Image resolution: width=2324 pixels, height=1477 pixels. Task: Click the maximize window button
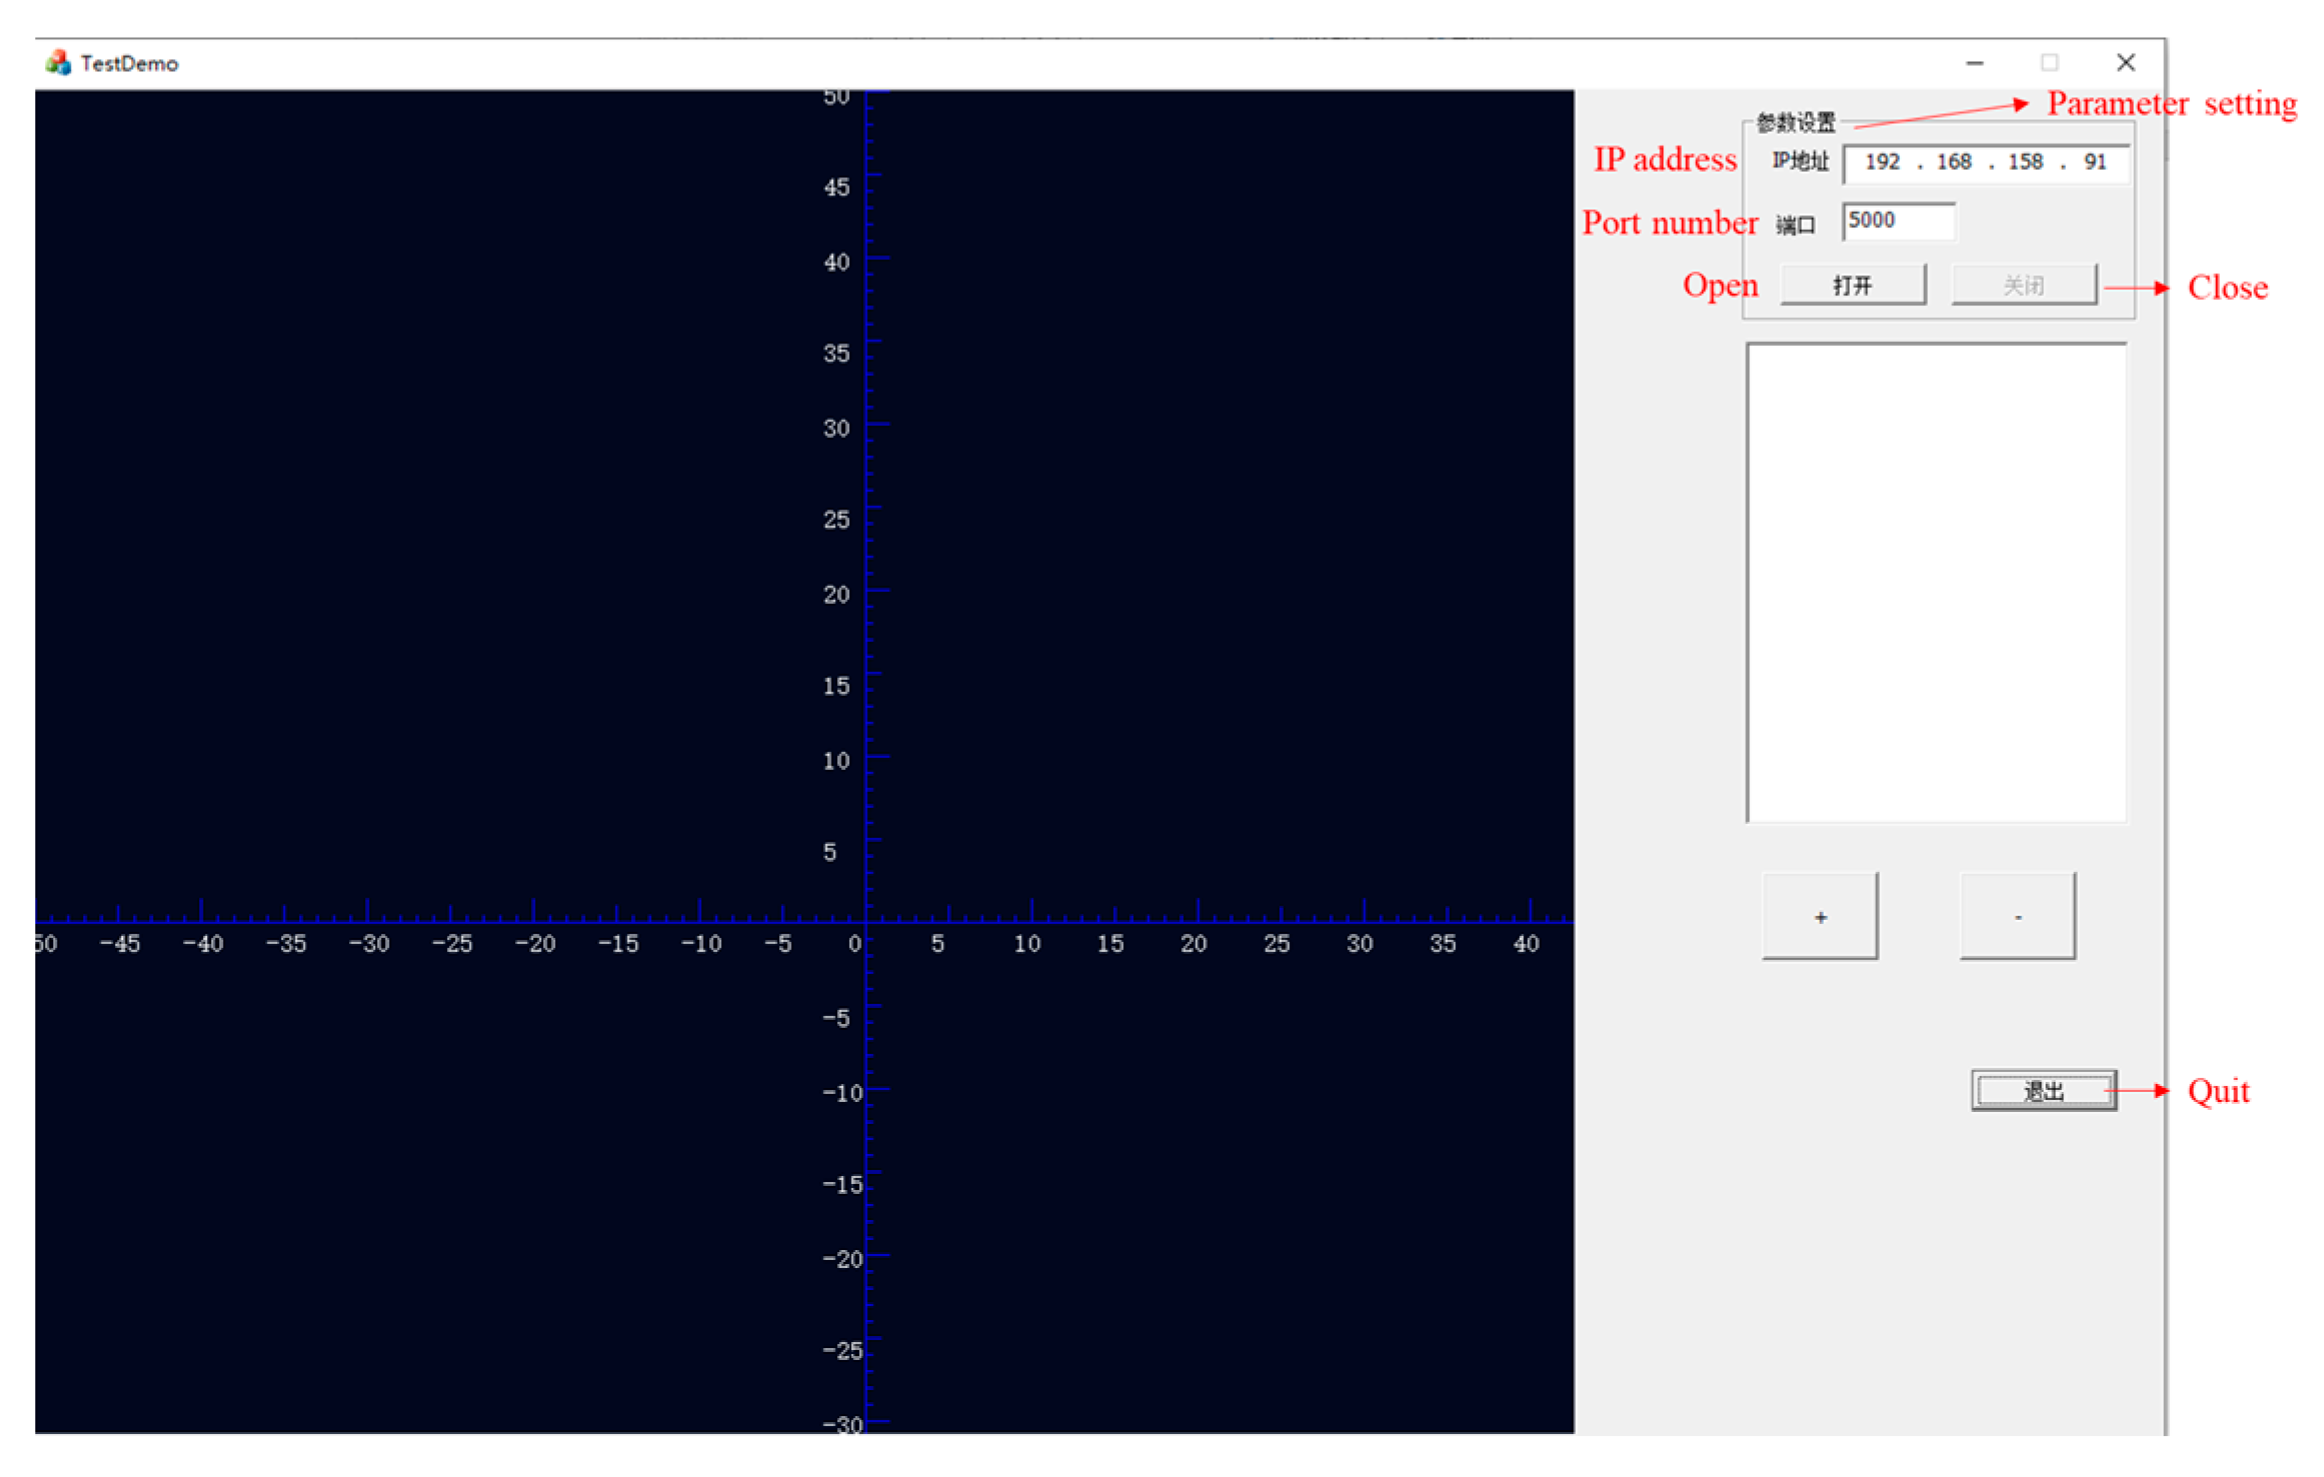[x=2049, y=63]
